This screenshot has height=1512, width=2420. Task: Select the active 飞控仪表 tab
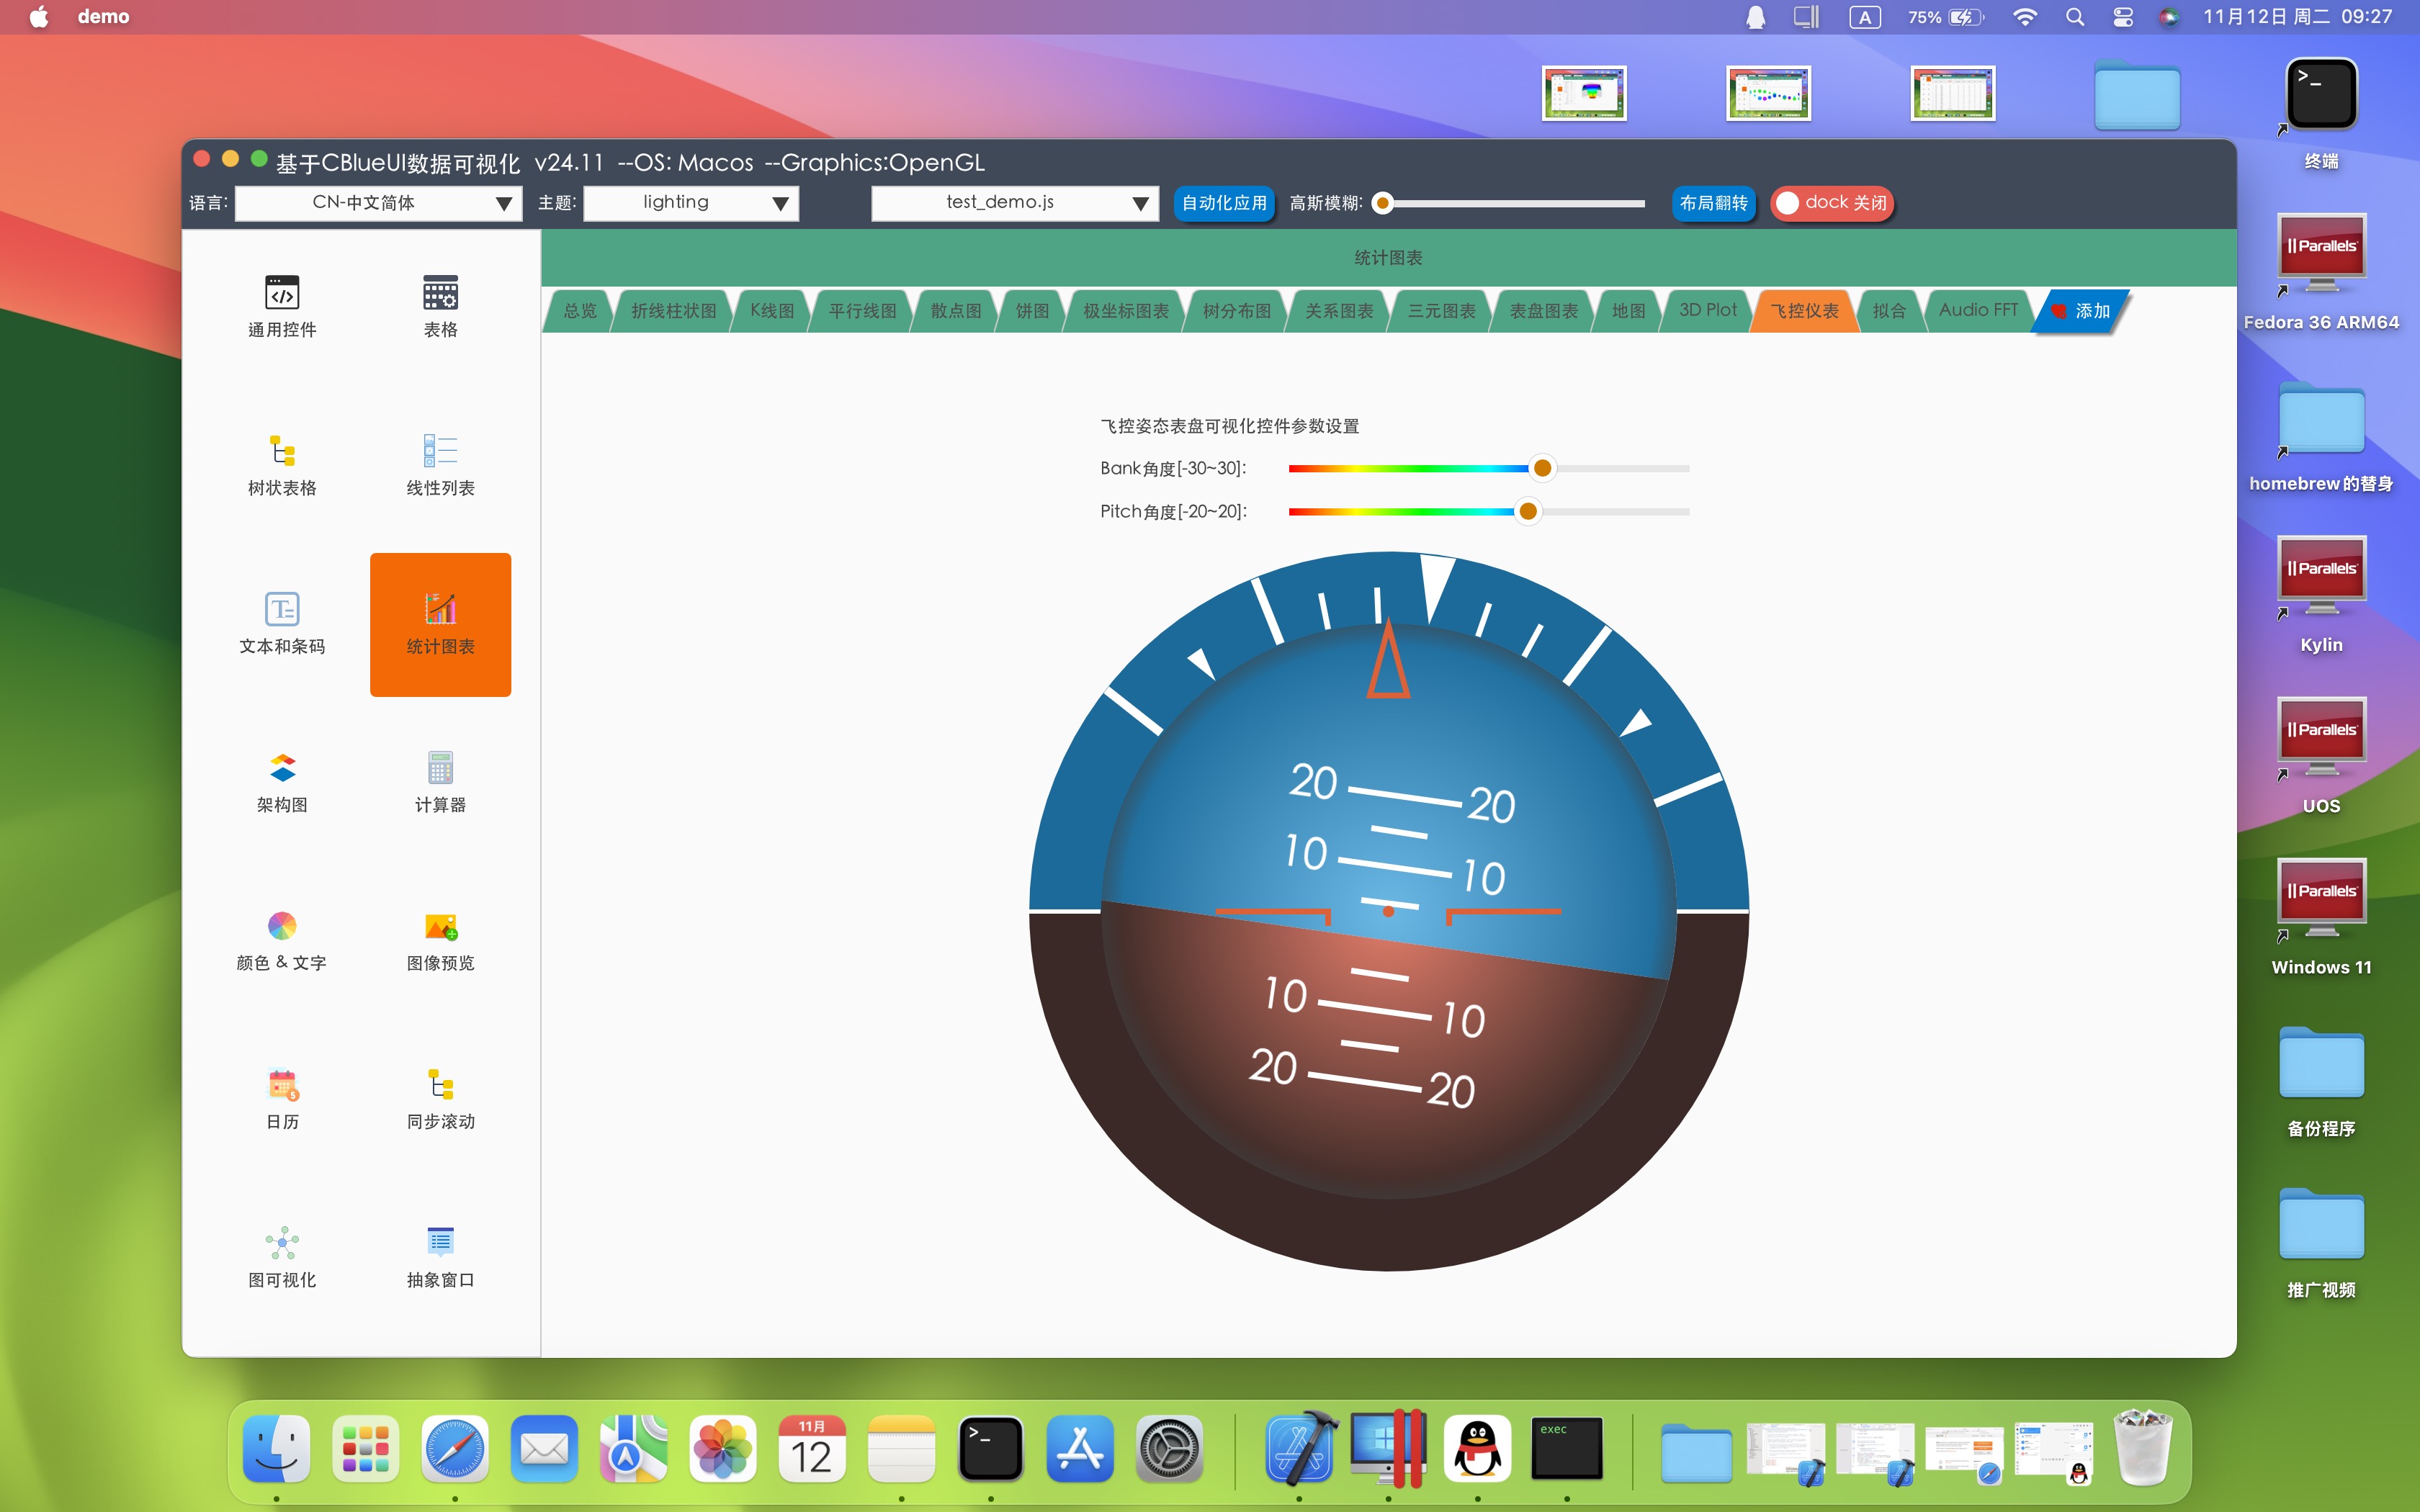click(1805, 311)
